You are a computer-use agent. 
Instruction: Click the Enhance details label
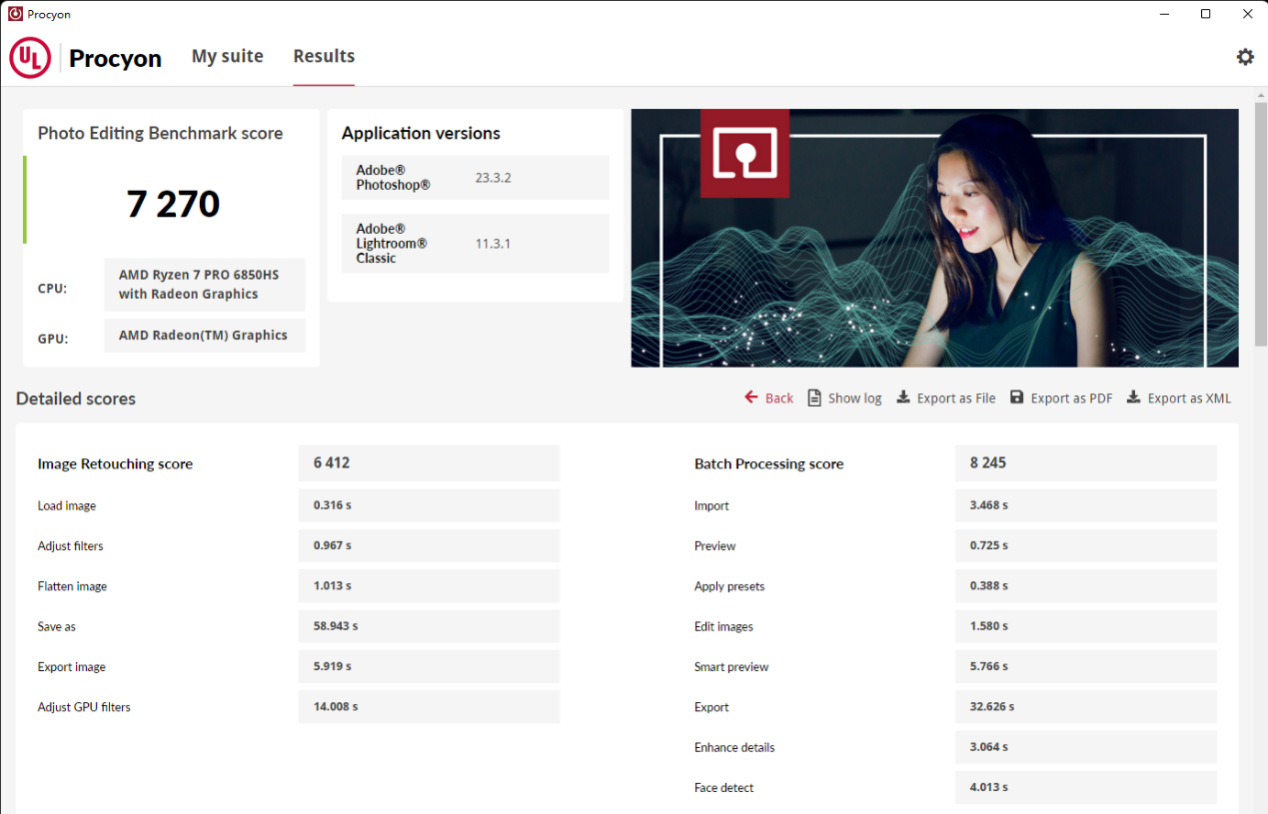click(x=734, y=747)
